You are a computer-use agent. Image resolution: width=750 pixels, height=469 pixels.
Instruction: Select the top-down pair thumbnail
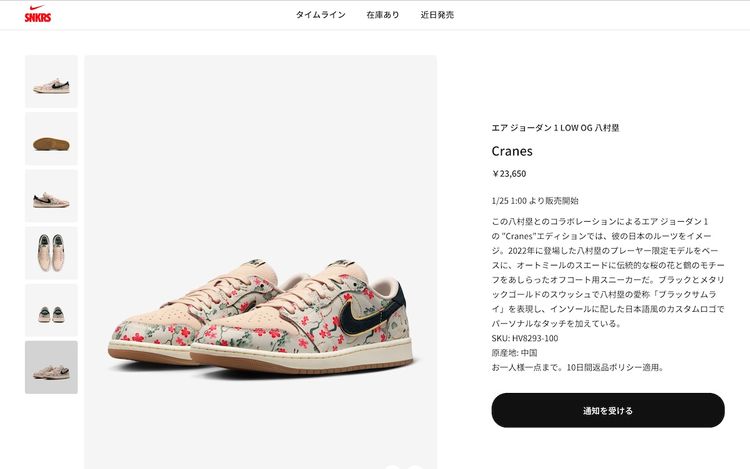point(51,253)
